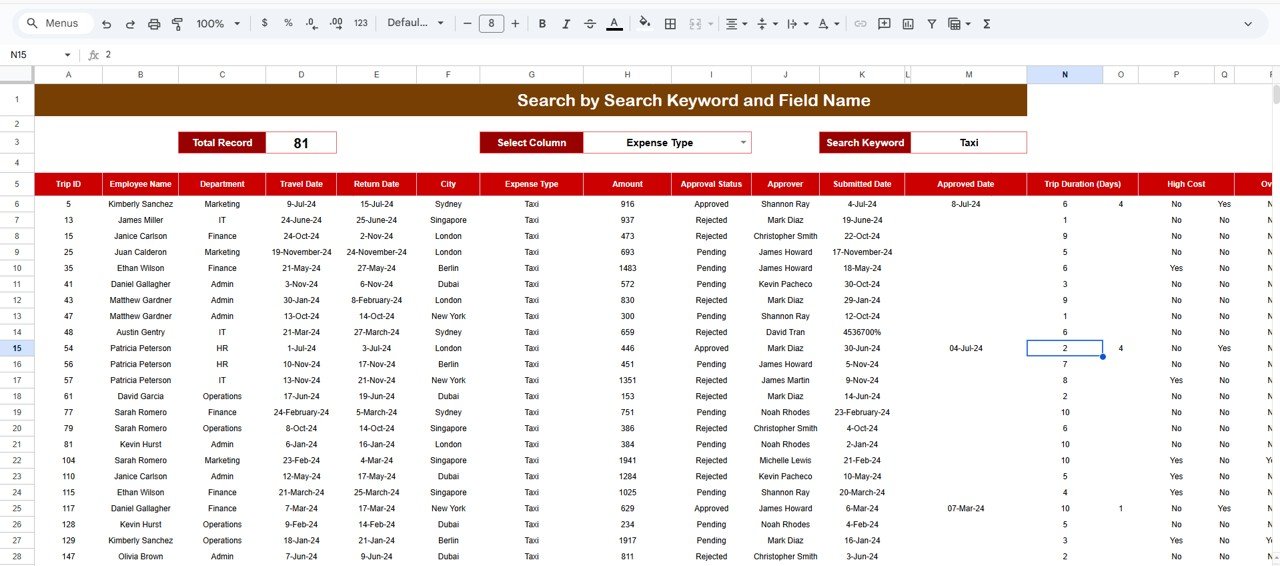Select the Paint format roller
The width and height of the screenshot is (1280, 566).
177,23
